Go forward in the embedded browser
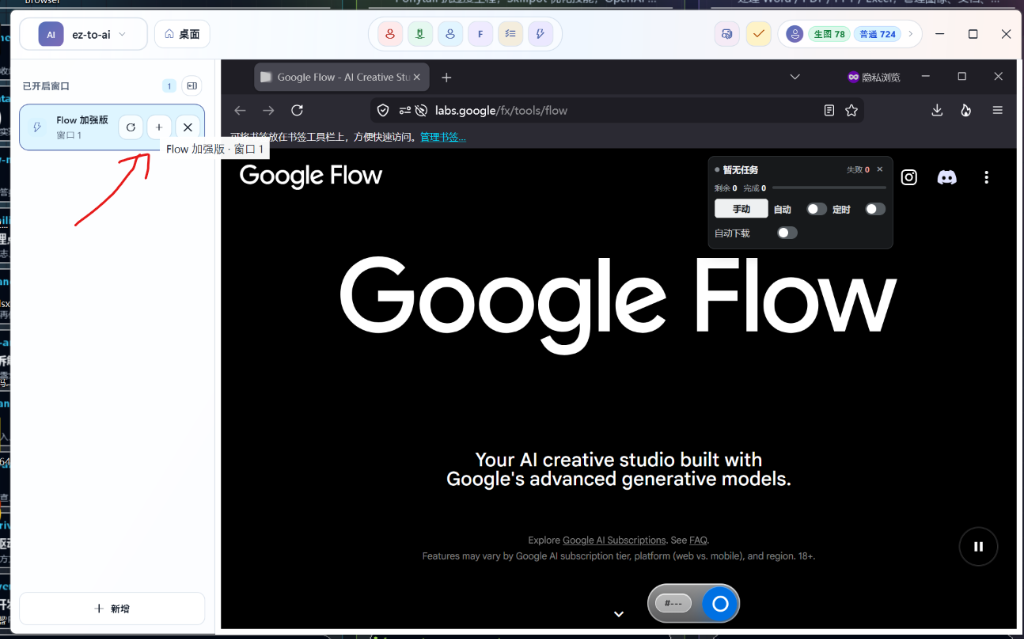This screenshot has width=1024, height=639. click(x=268, y=110)
